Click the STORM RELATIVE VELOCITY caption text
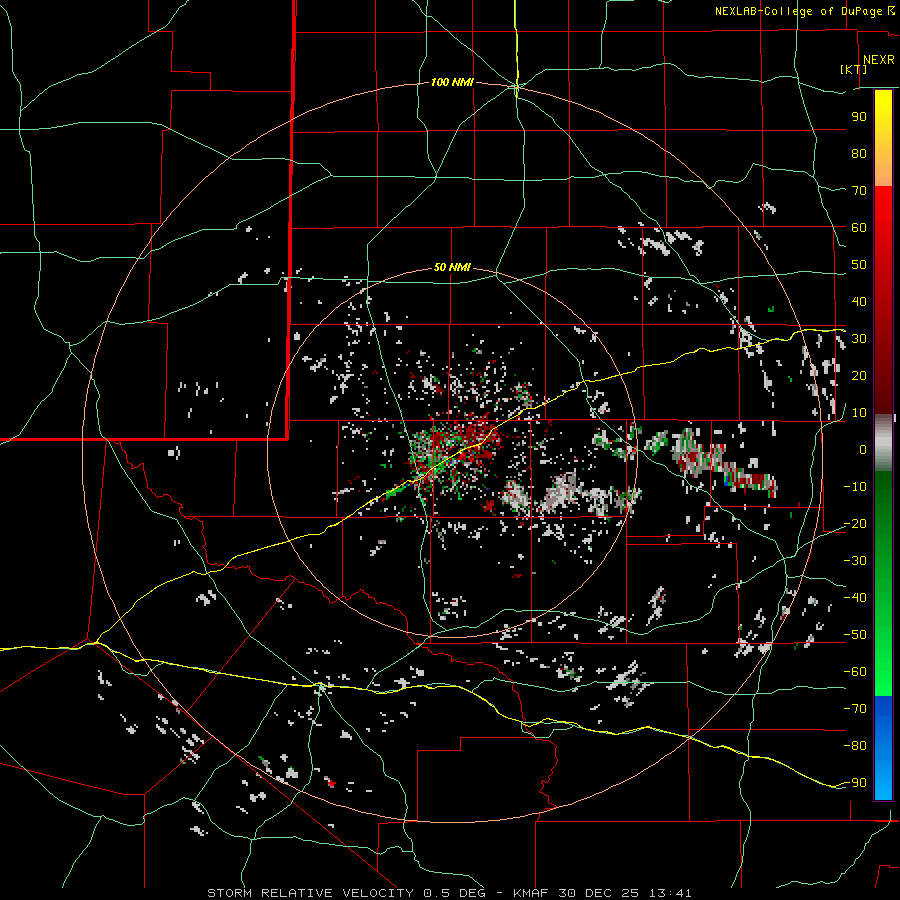Screen dimensions: 900x900 (x=310, y=893)
